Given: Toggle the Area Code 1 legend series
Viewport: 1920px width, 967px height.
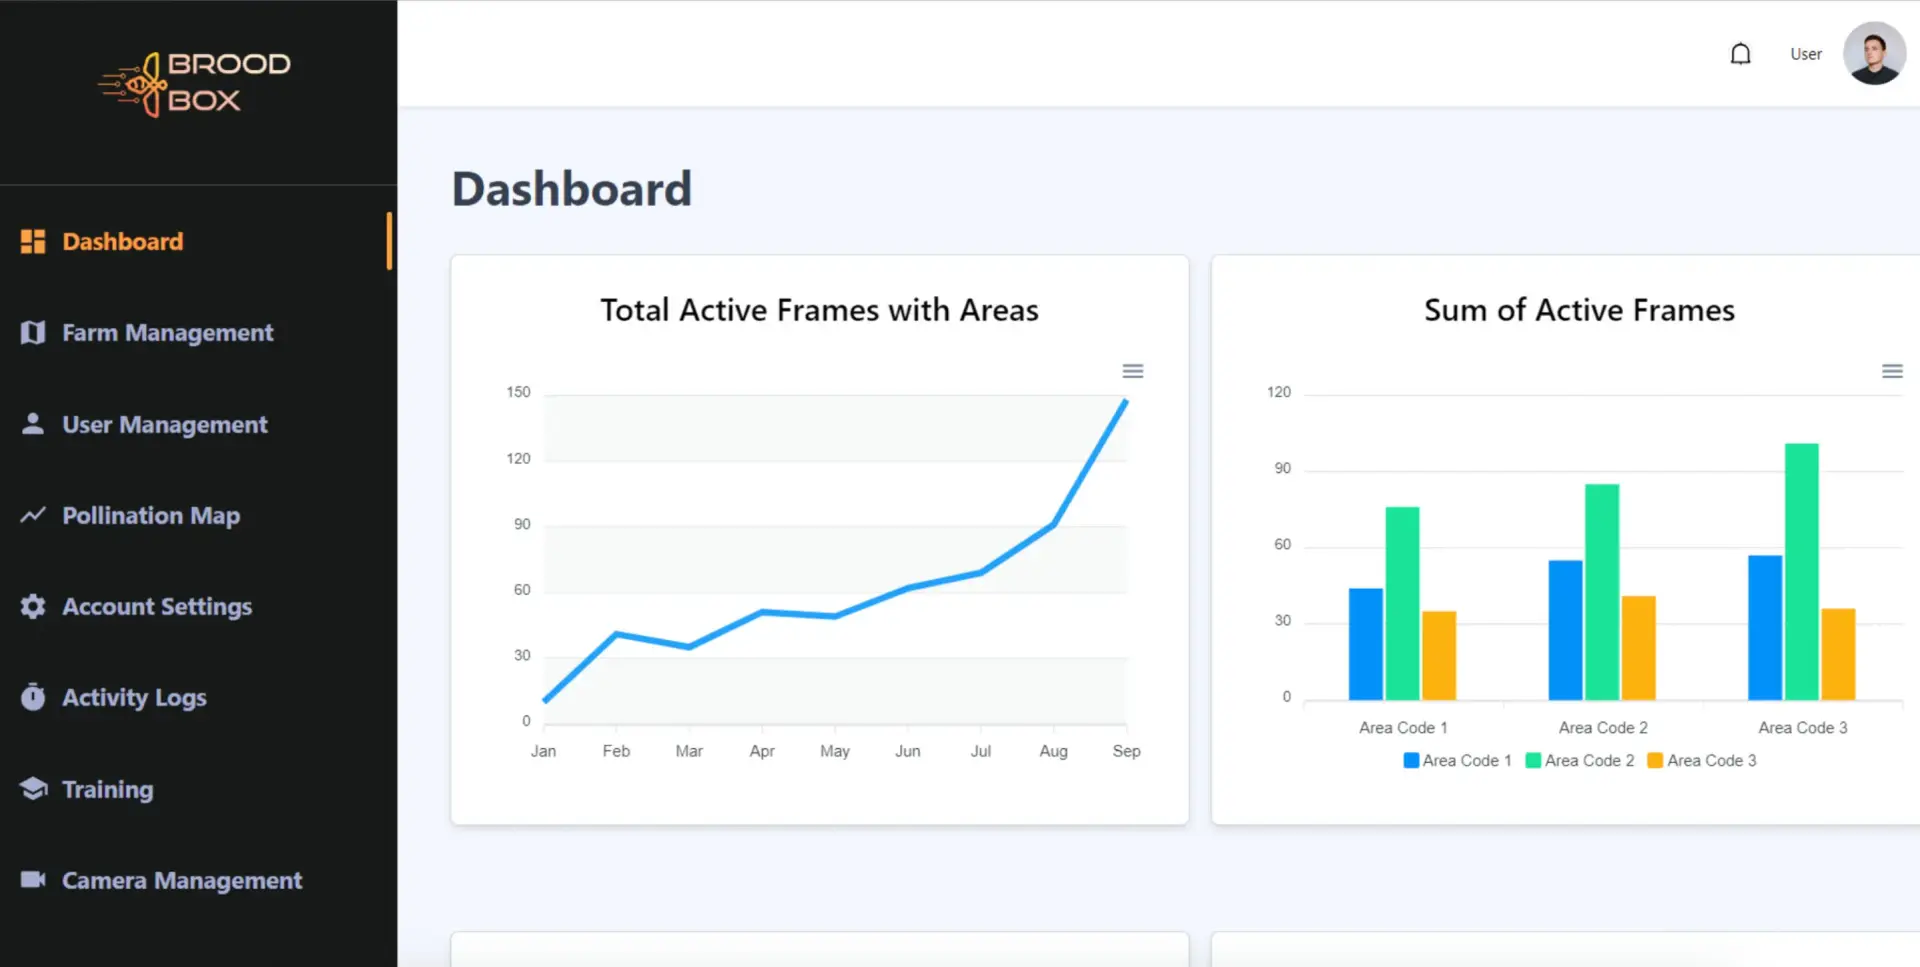Looking at the screenshot, I should (1457, 760).
